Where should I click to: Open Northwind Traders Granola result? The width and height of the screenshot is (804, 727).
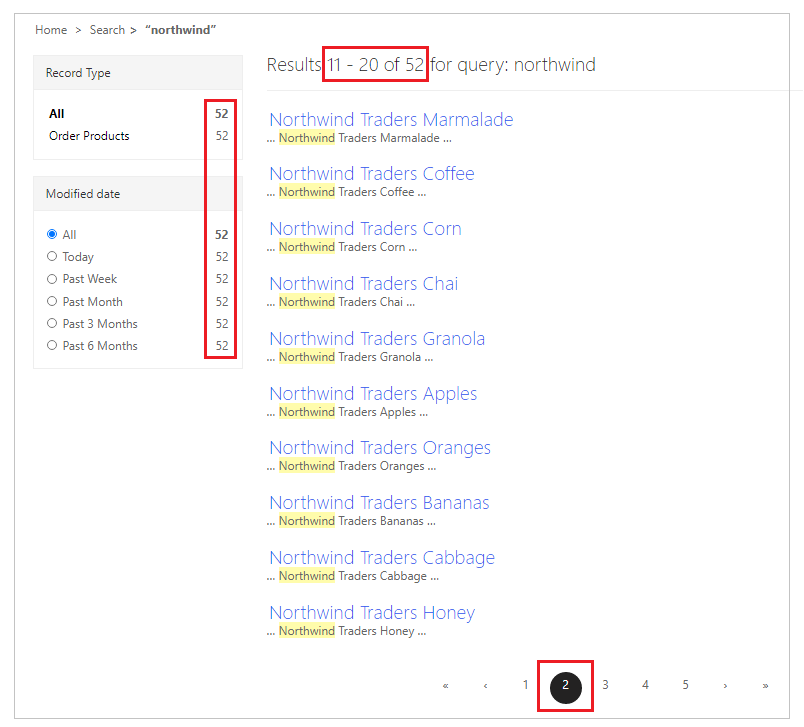pyautogui.click(x=377, y=339)
